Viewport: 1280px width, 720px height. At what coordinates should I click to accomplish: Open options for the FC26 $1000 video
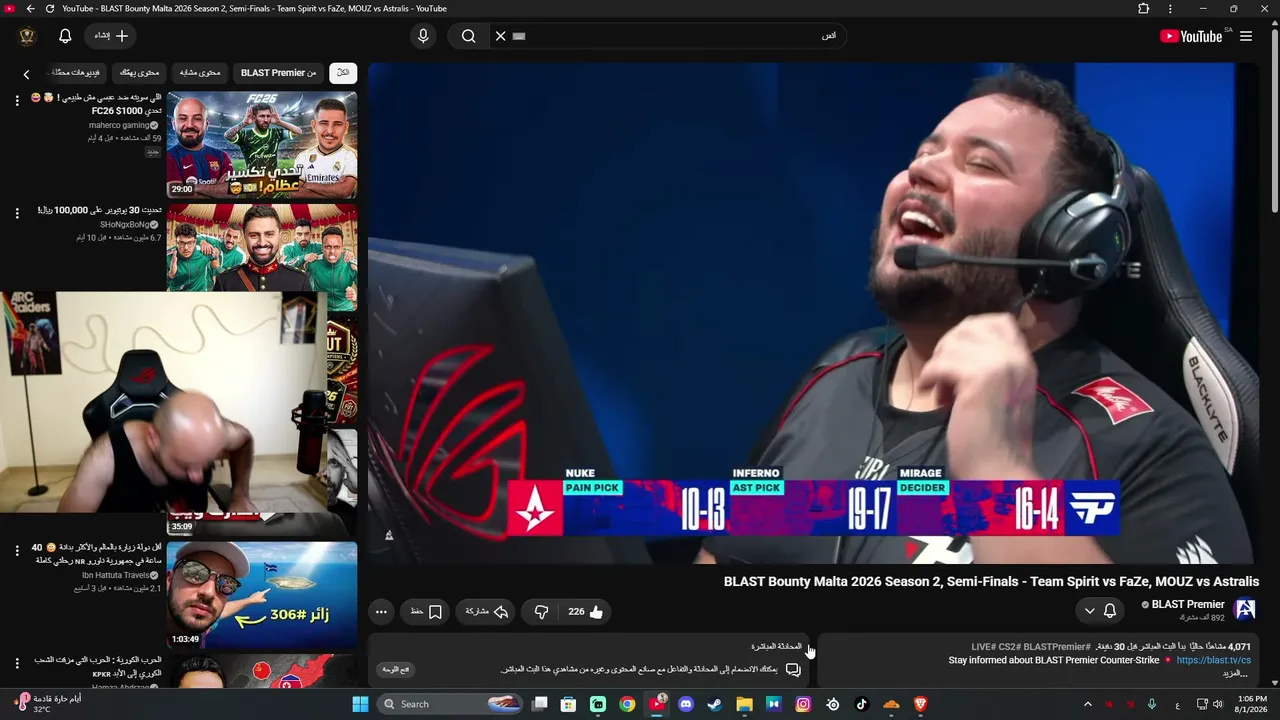tap(17, 101)
